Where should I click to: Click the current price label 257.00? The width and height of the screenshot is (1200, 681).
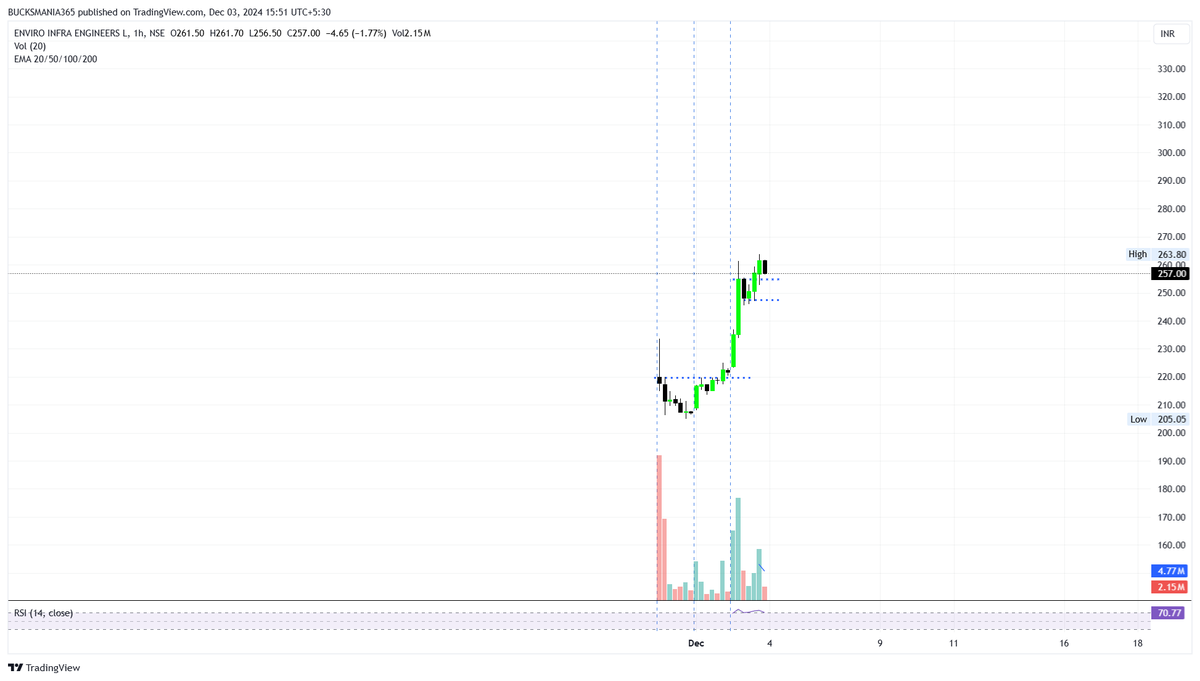(x=1171, y=273)
